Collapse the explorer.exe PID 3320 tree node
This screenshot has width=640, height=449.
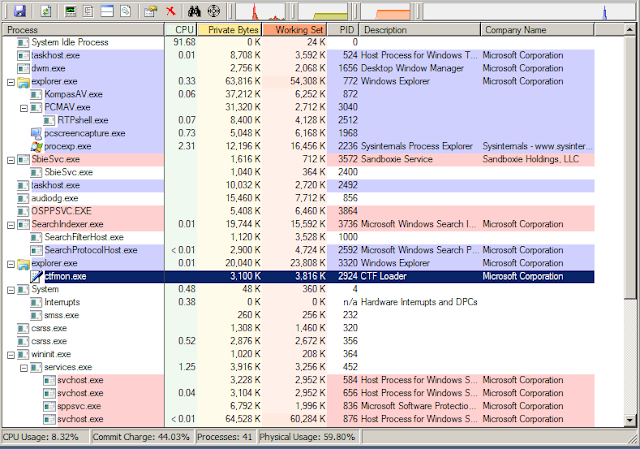coord(11,264)
